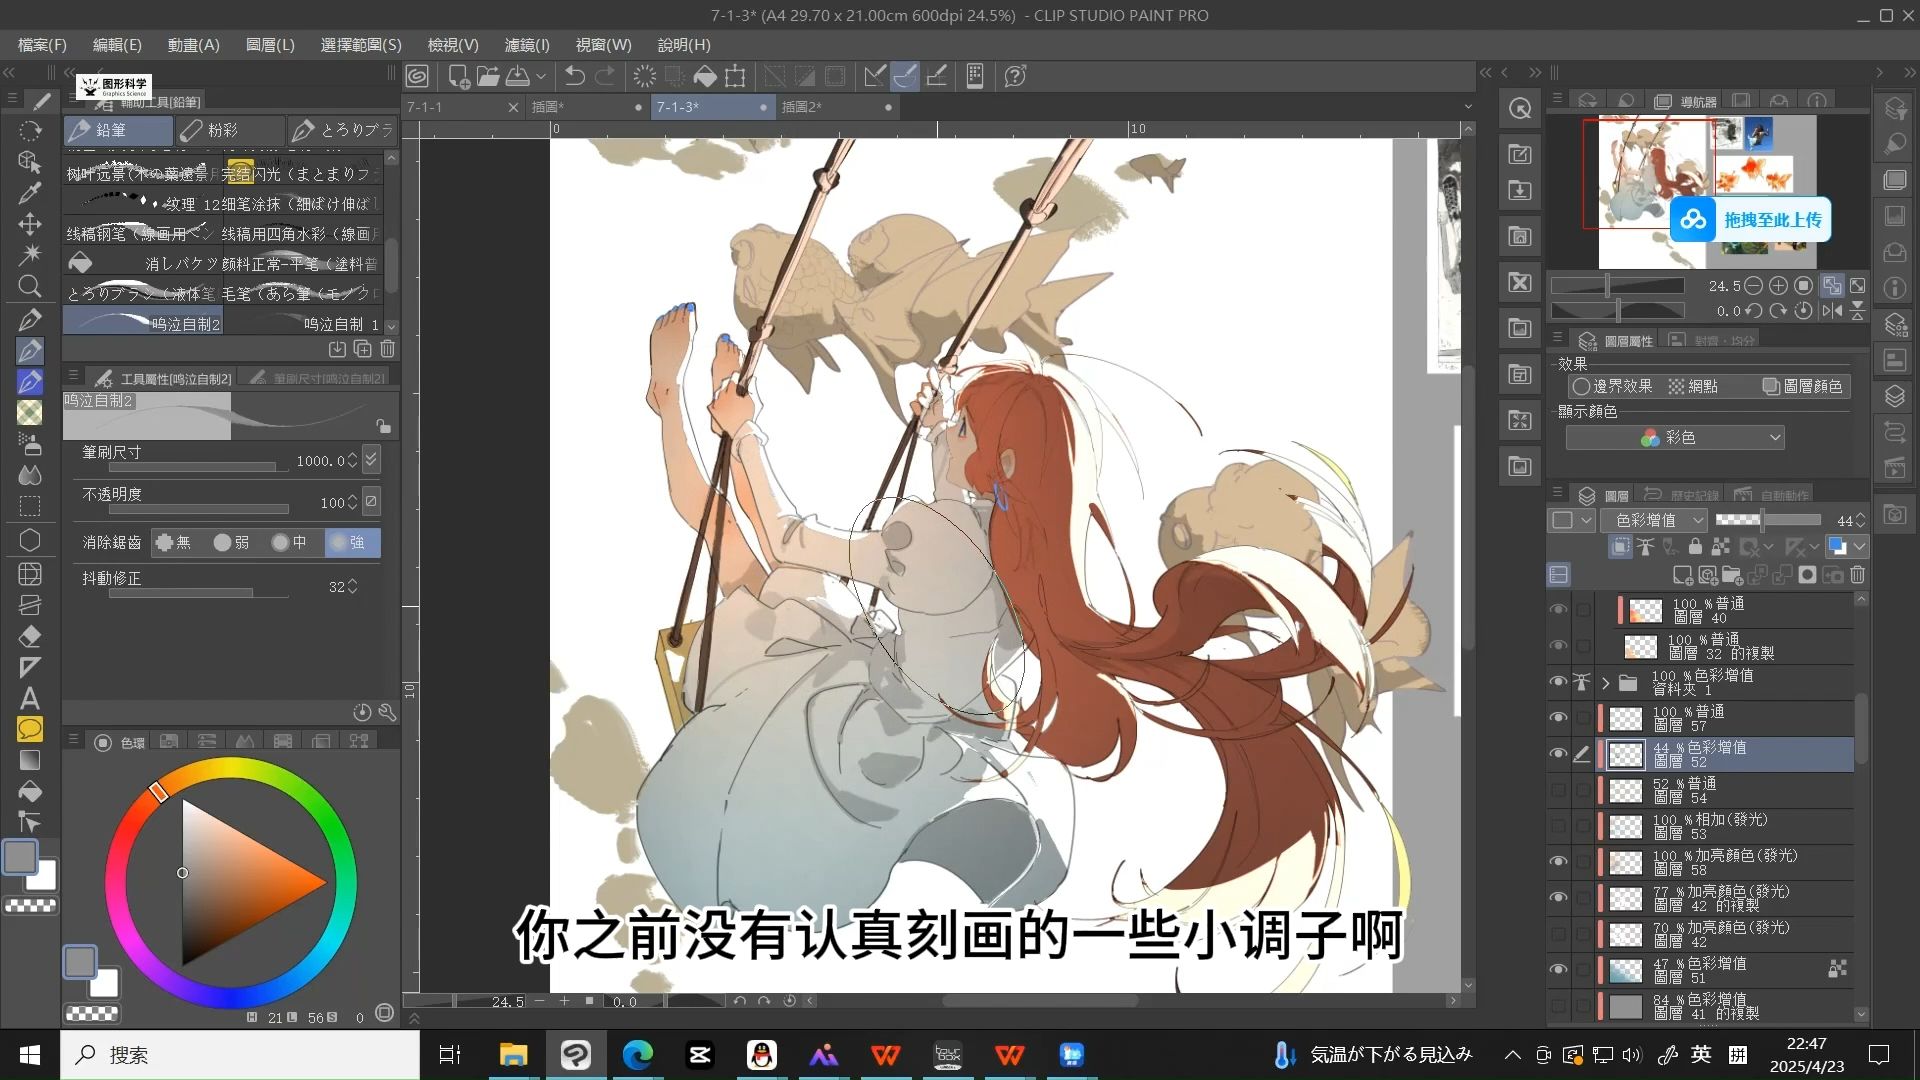Click the Redo arrow in command bar
1920x1080 pixels.
[605, 76]
